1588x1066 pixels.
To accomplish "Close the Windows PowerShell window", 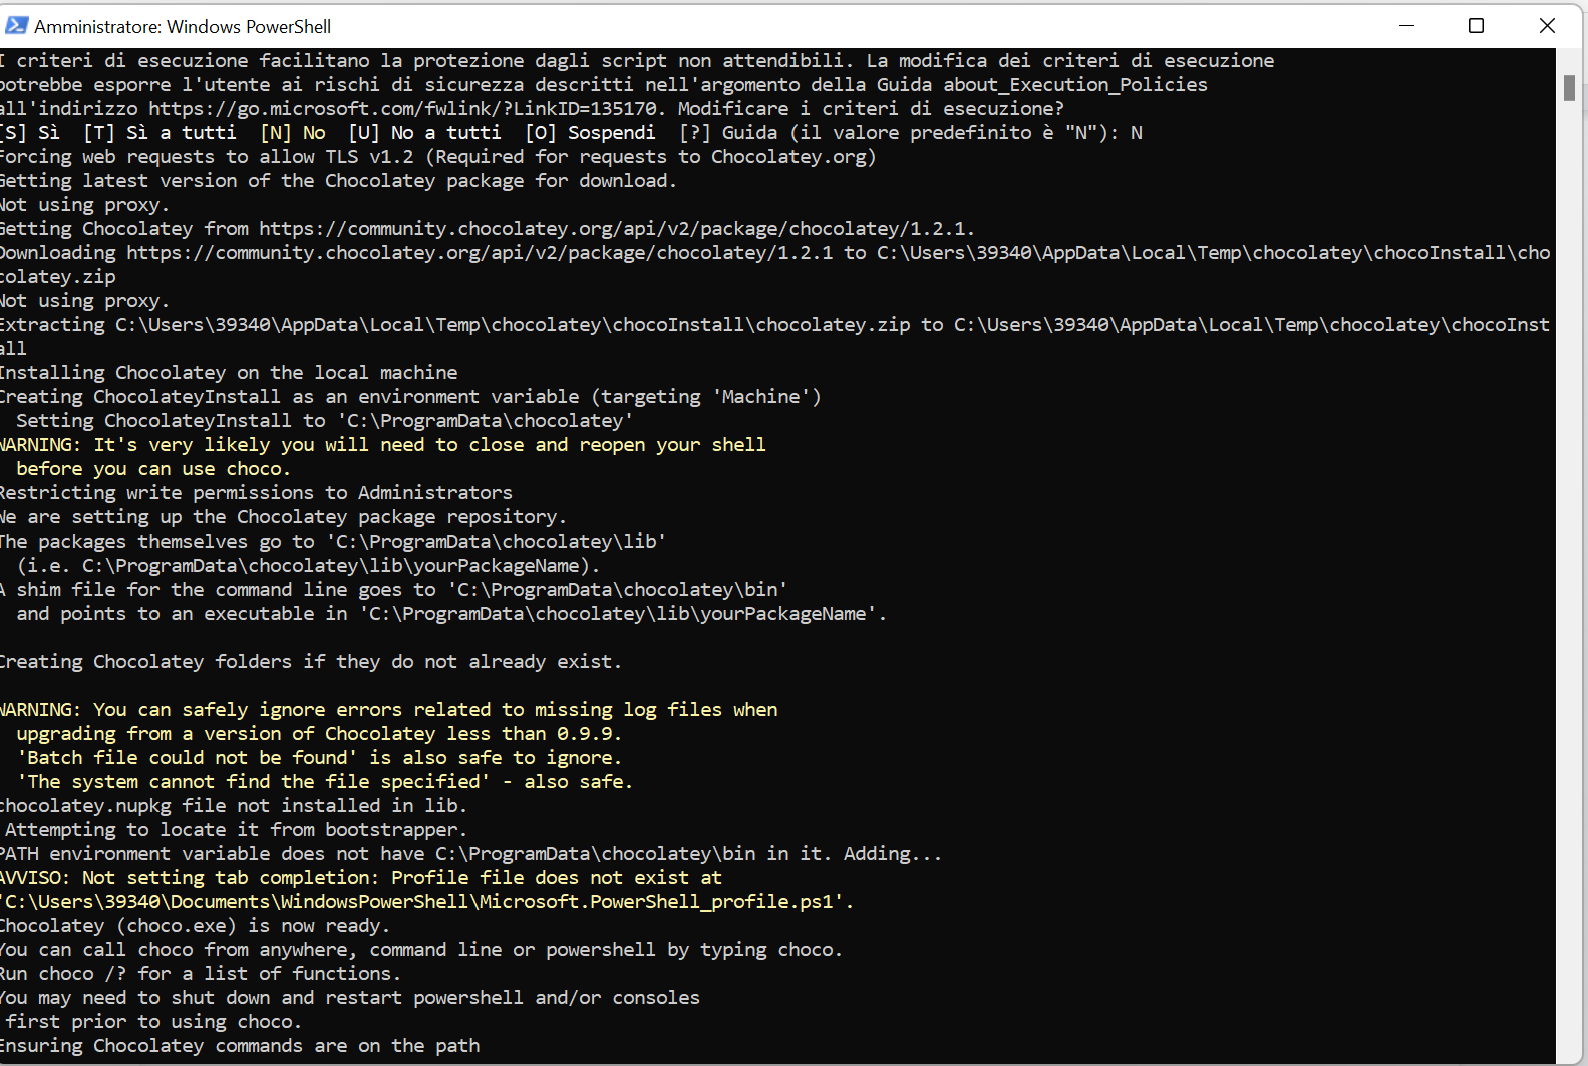I will coord(1547,25).
